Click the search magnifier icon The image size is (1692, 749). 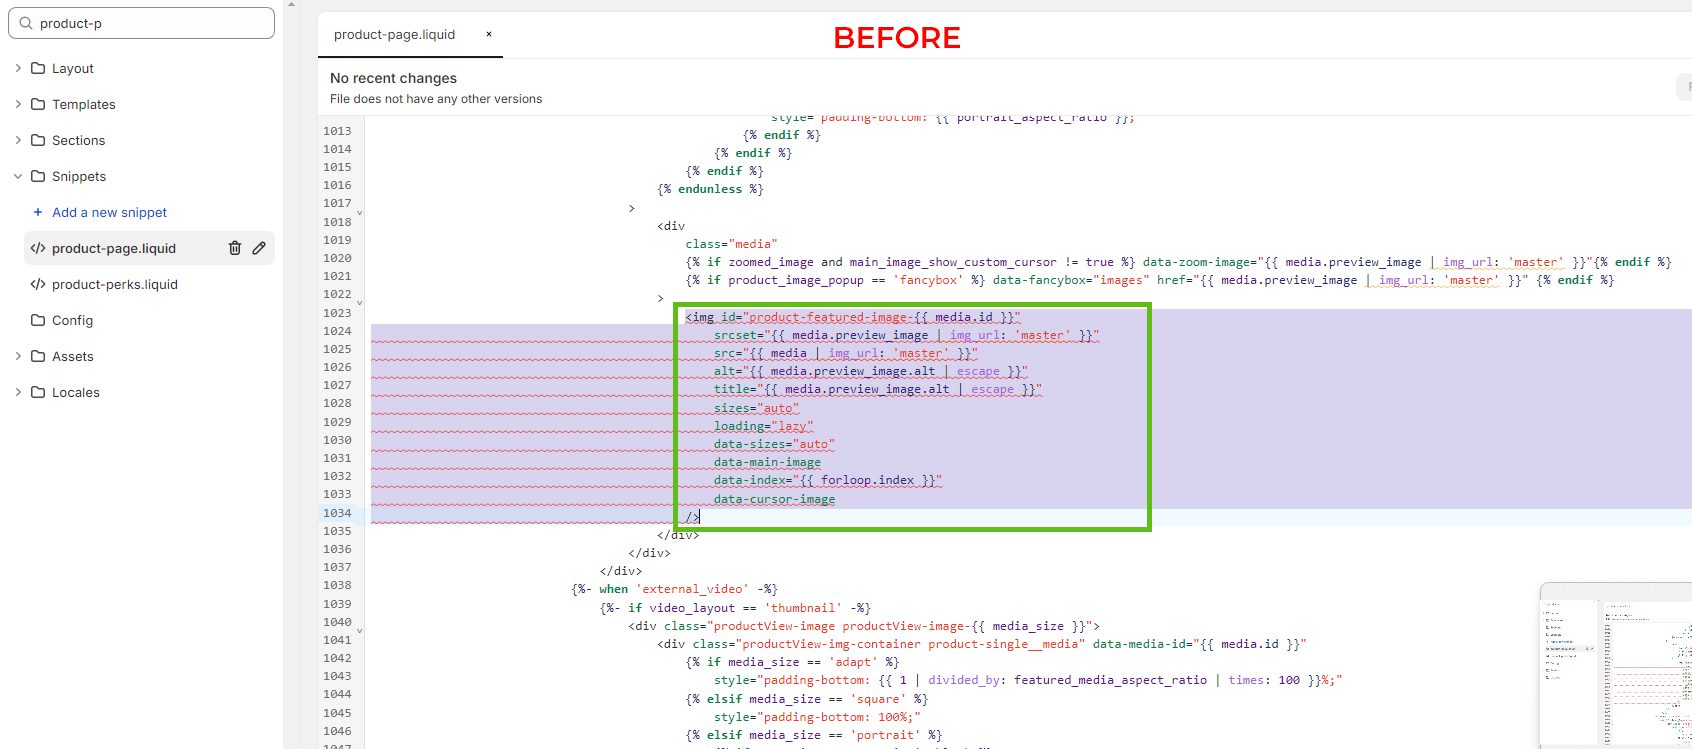coord(26,23)
